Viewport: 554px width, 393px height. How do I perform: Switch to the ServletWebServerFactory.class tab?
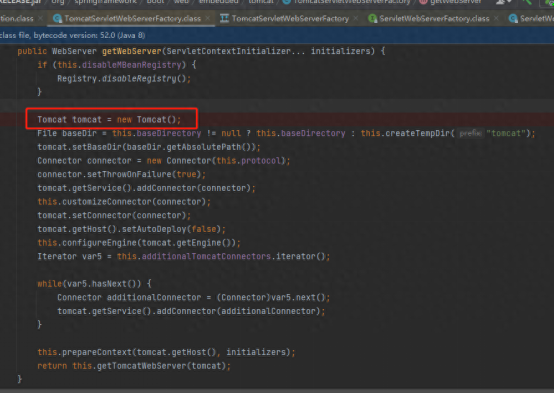pyautogui.click(x=429, y=18)
